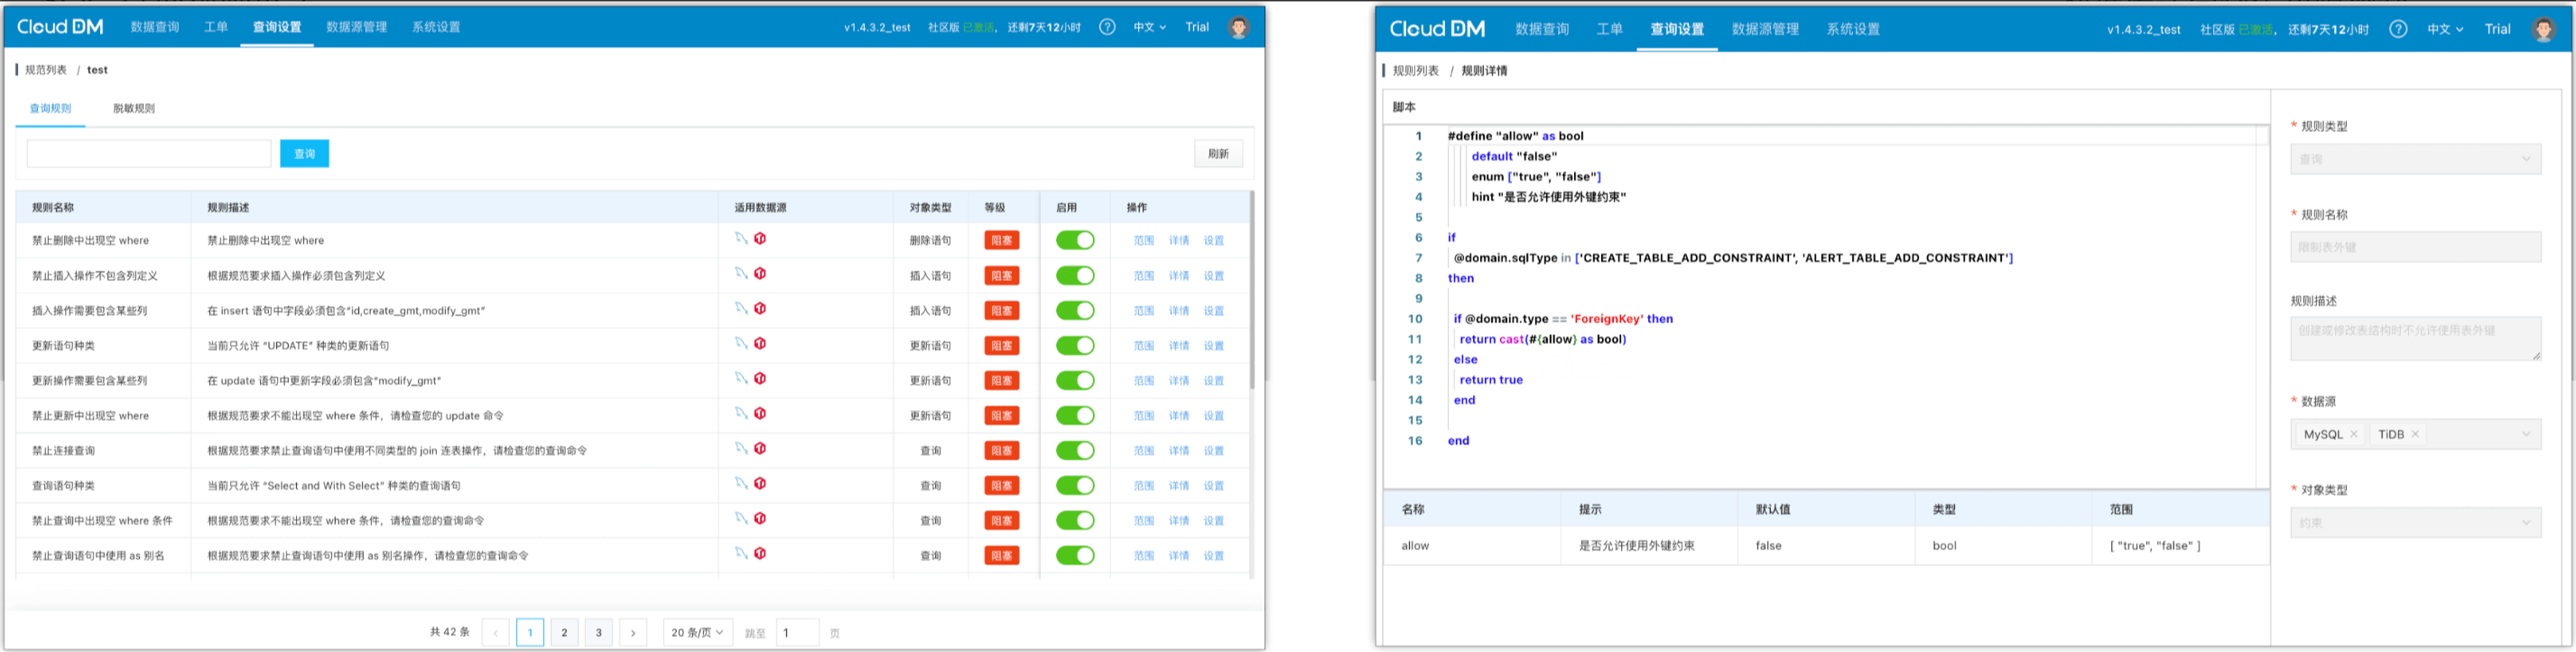Expand the 规则类型 dropdown in rule details
This screenshot has height=652, width=2576.
coord(2415,159)
